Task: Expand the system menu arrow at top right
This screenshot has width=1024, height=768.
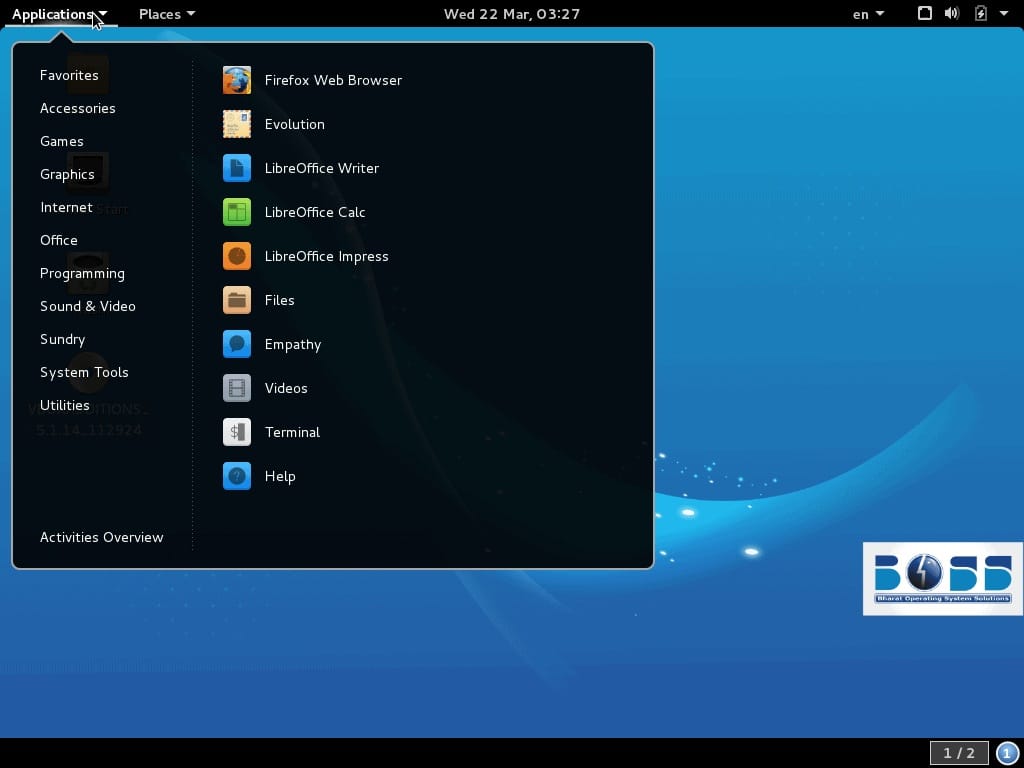Action: point(1004,13)
